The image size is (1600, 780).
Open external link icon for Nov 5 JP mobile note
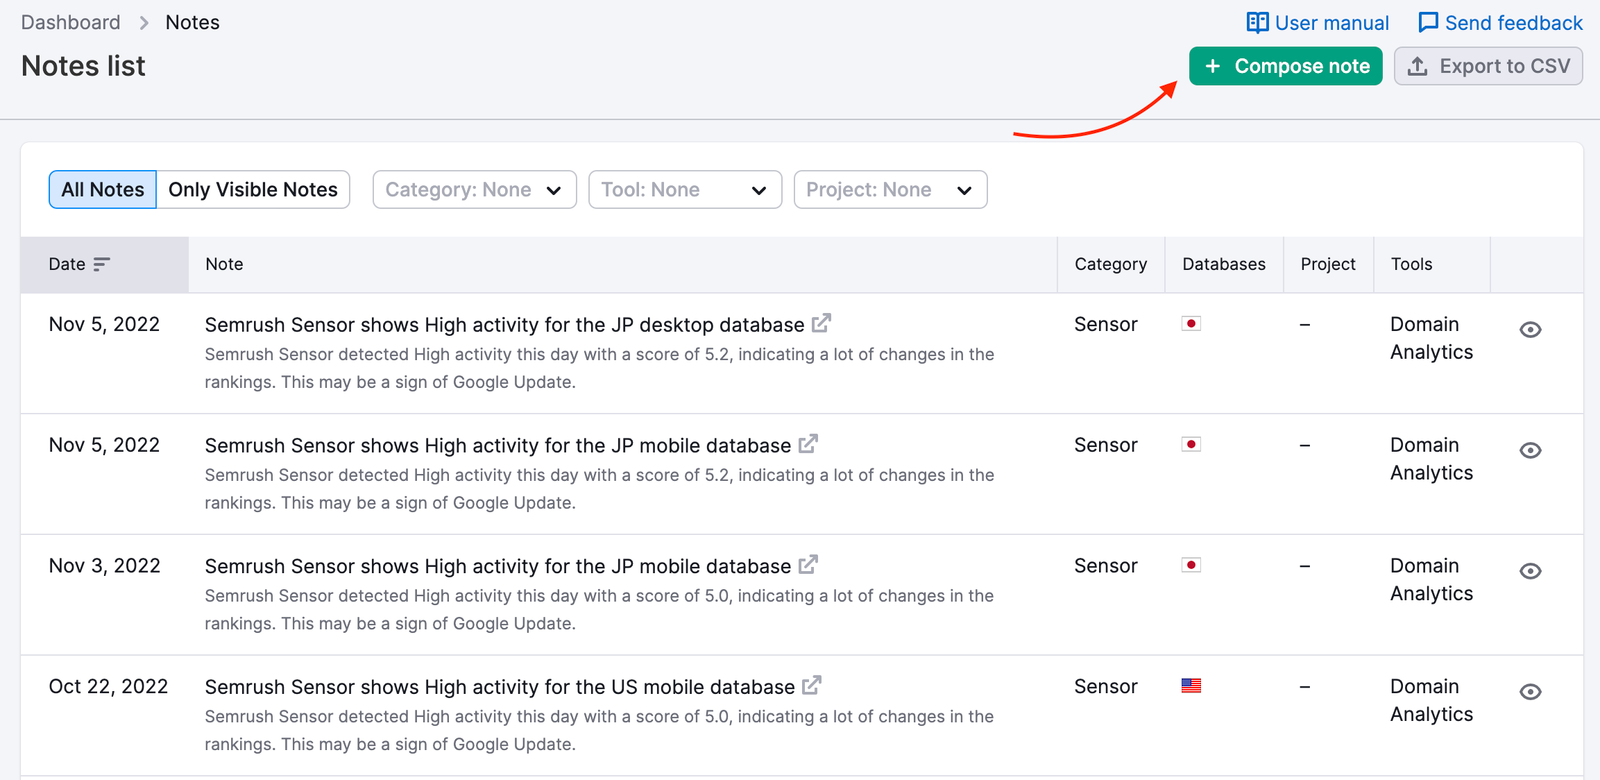coord(808,444)
